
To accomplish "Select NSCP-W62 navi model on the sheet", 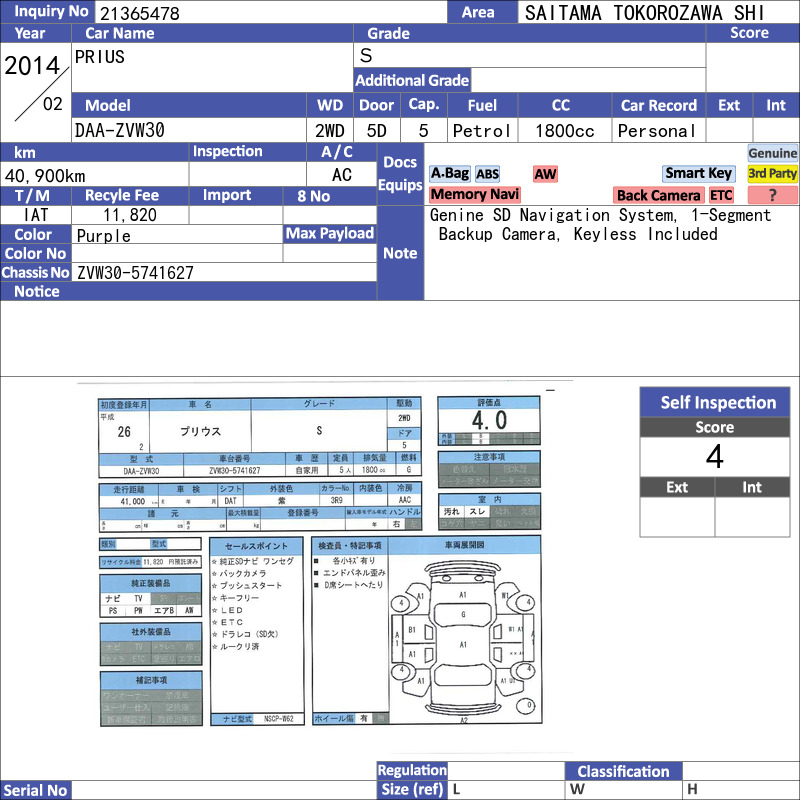I will coord(279,719).
